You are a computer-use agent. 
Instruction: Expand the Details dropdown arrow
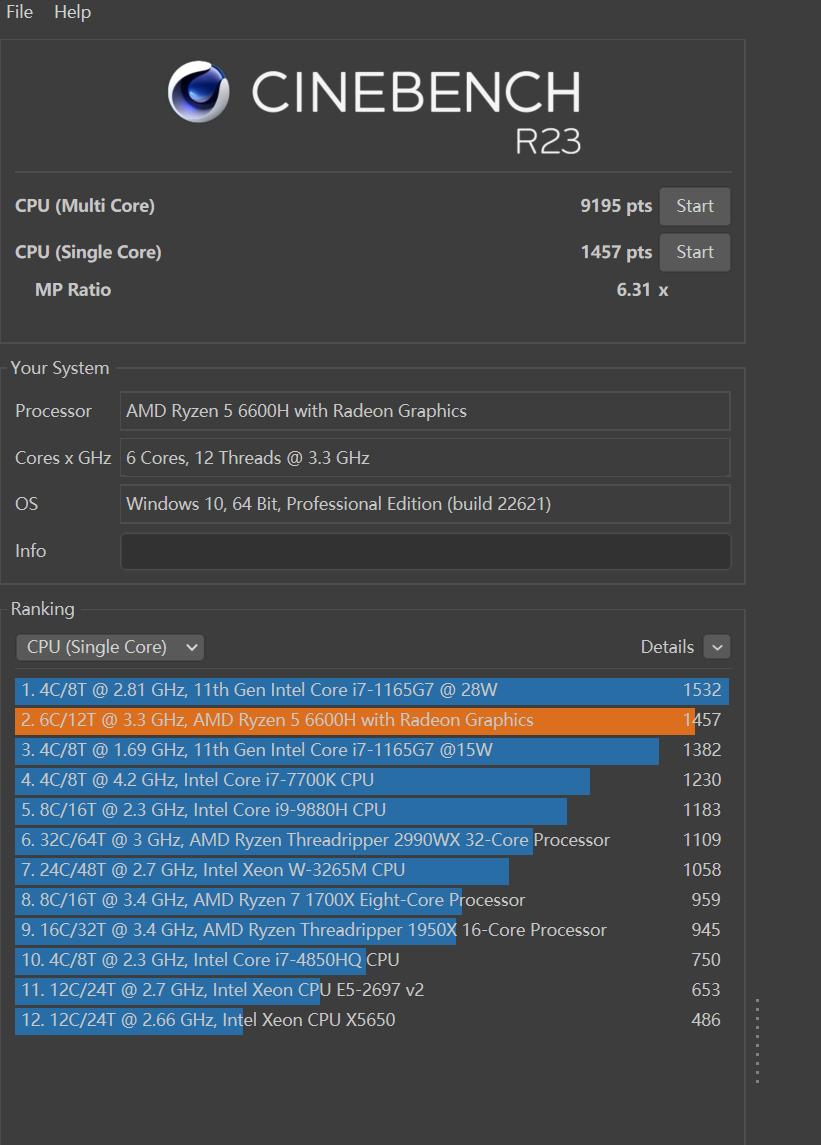[x=716, y=647]
